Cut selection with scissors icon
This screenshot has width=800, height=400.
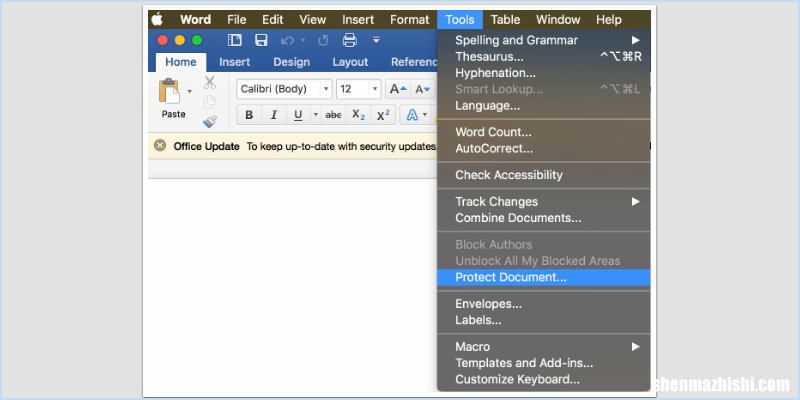click(x=210, y=82)
